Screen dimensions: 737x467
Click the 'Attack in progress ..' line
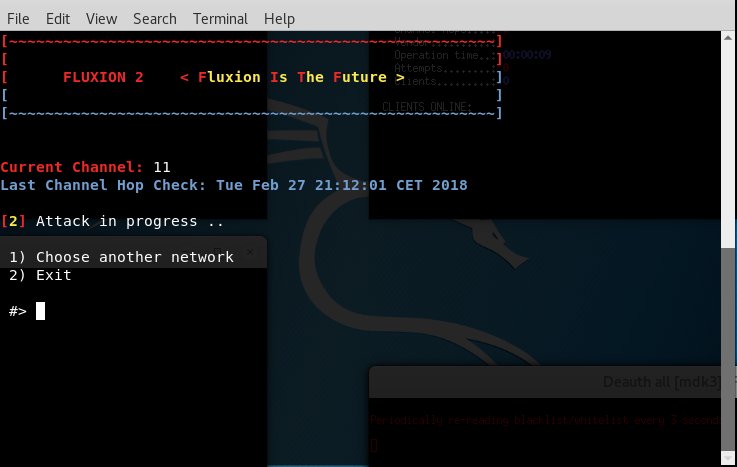point(112,221)
